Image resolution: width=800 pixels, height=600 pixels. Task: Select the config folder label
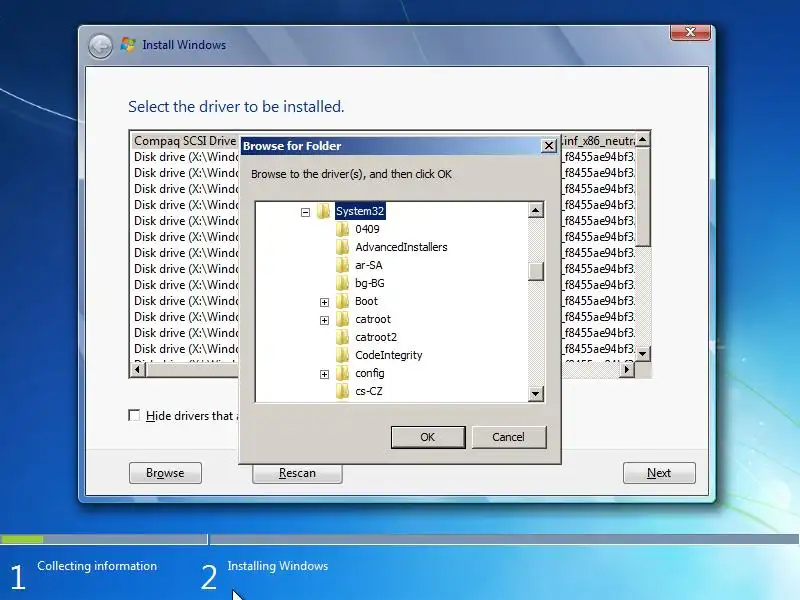[x=370, y=373]
